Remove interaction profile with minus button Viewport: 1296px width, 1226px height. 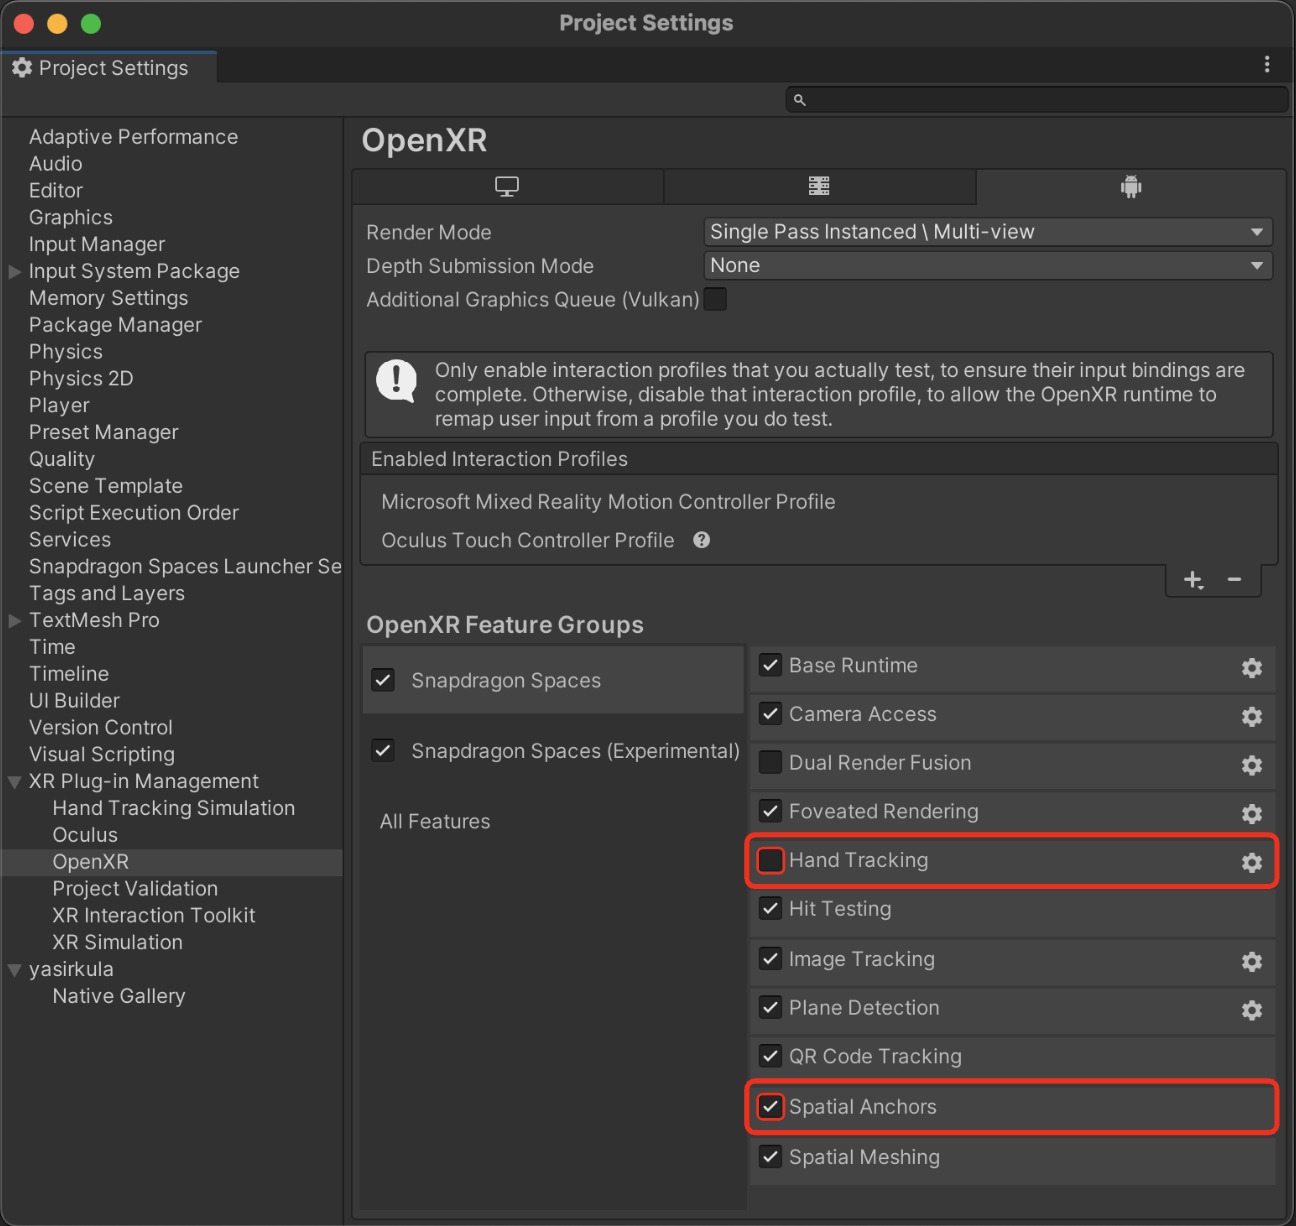1234,580
